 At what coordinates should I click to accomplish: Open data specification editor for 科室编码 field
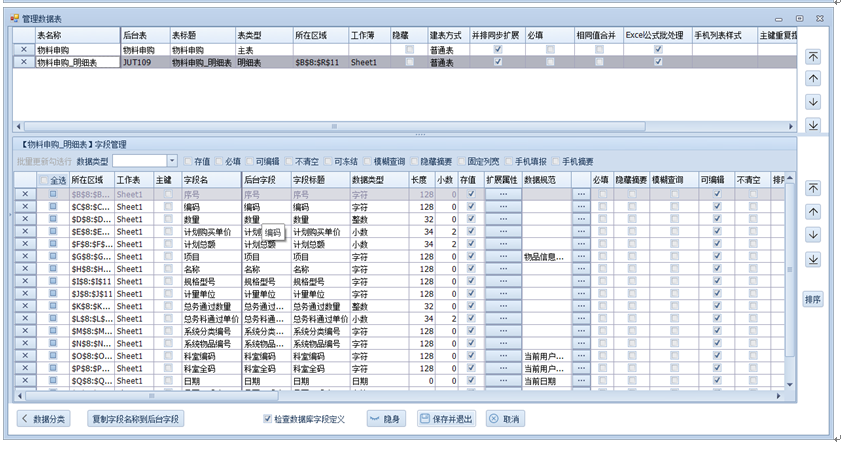581,356
